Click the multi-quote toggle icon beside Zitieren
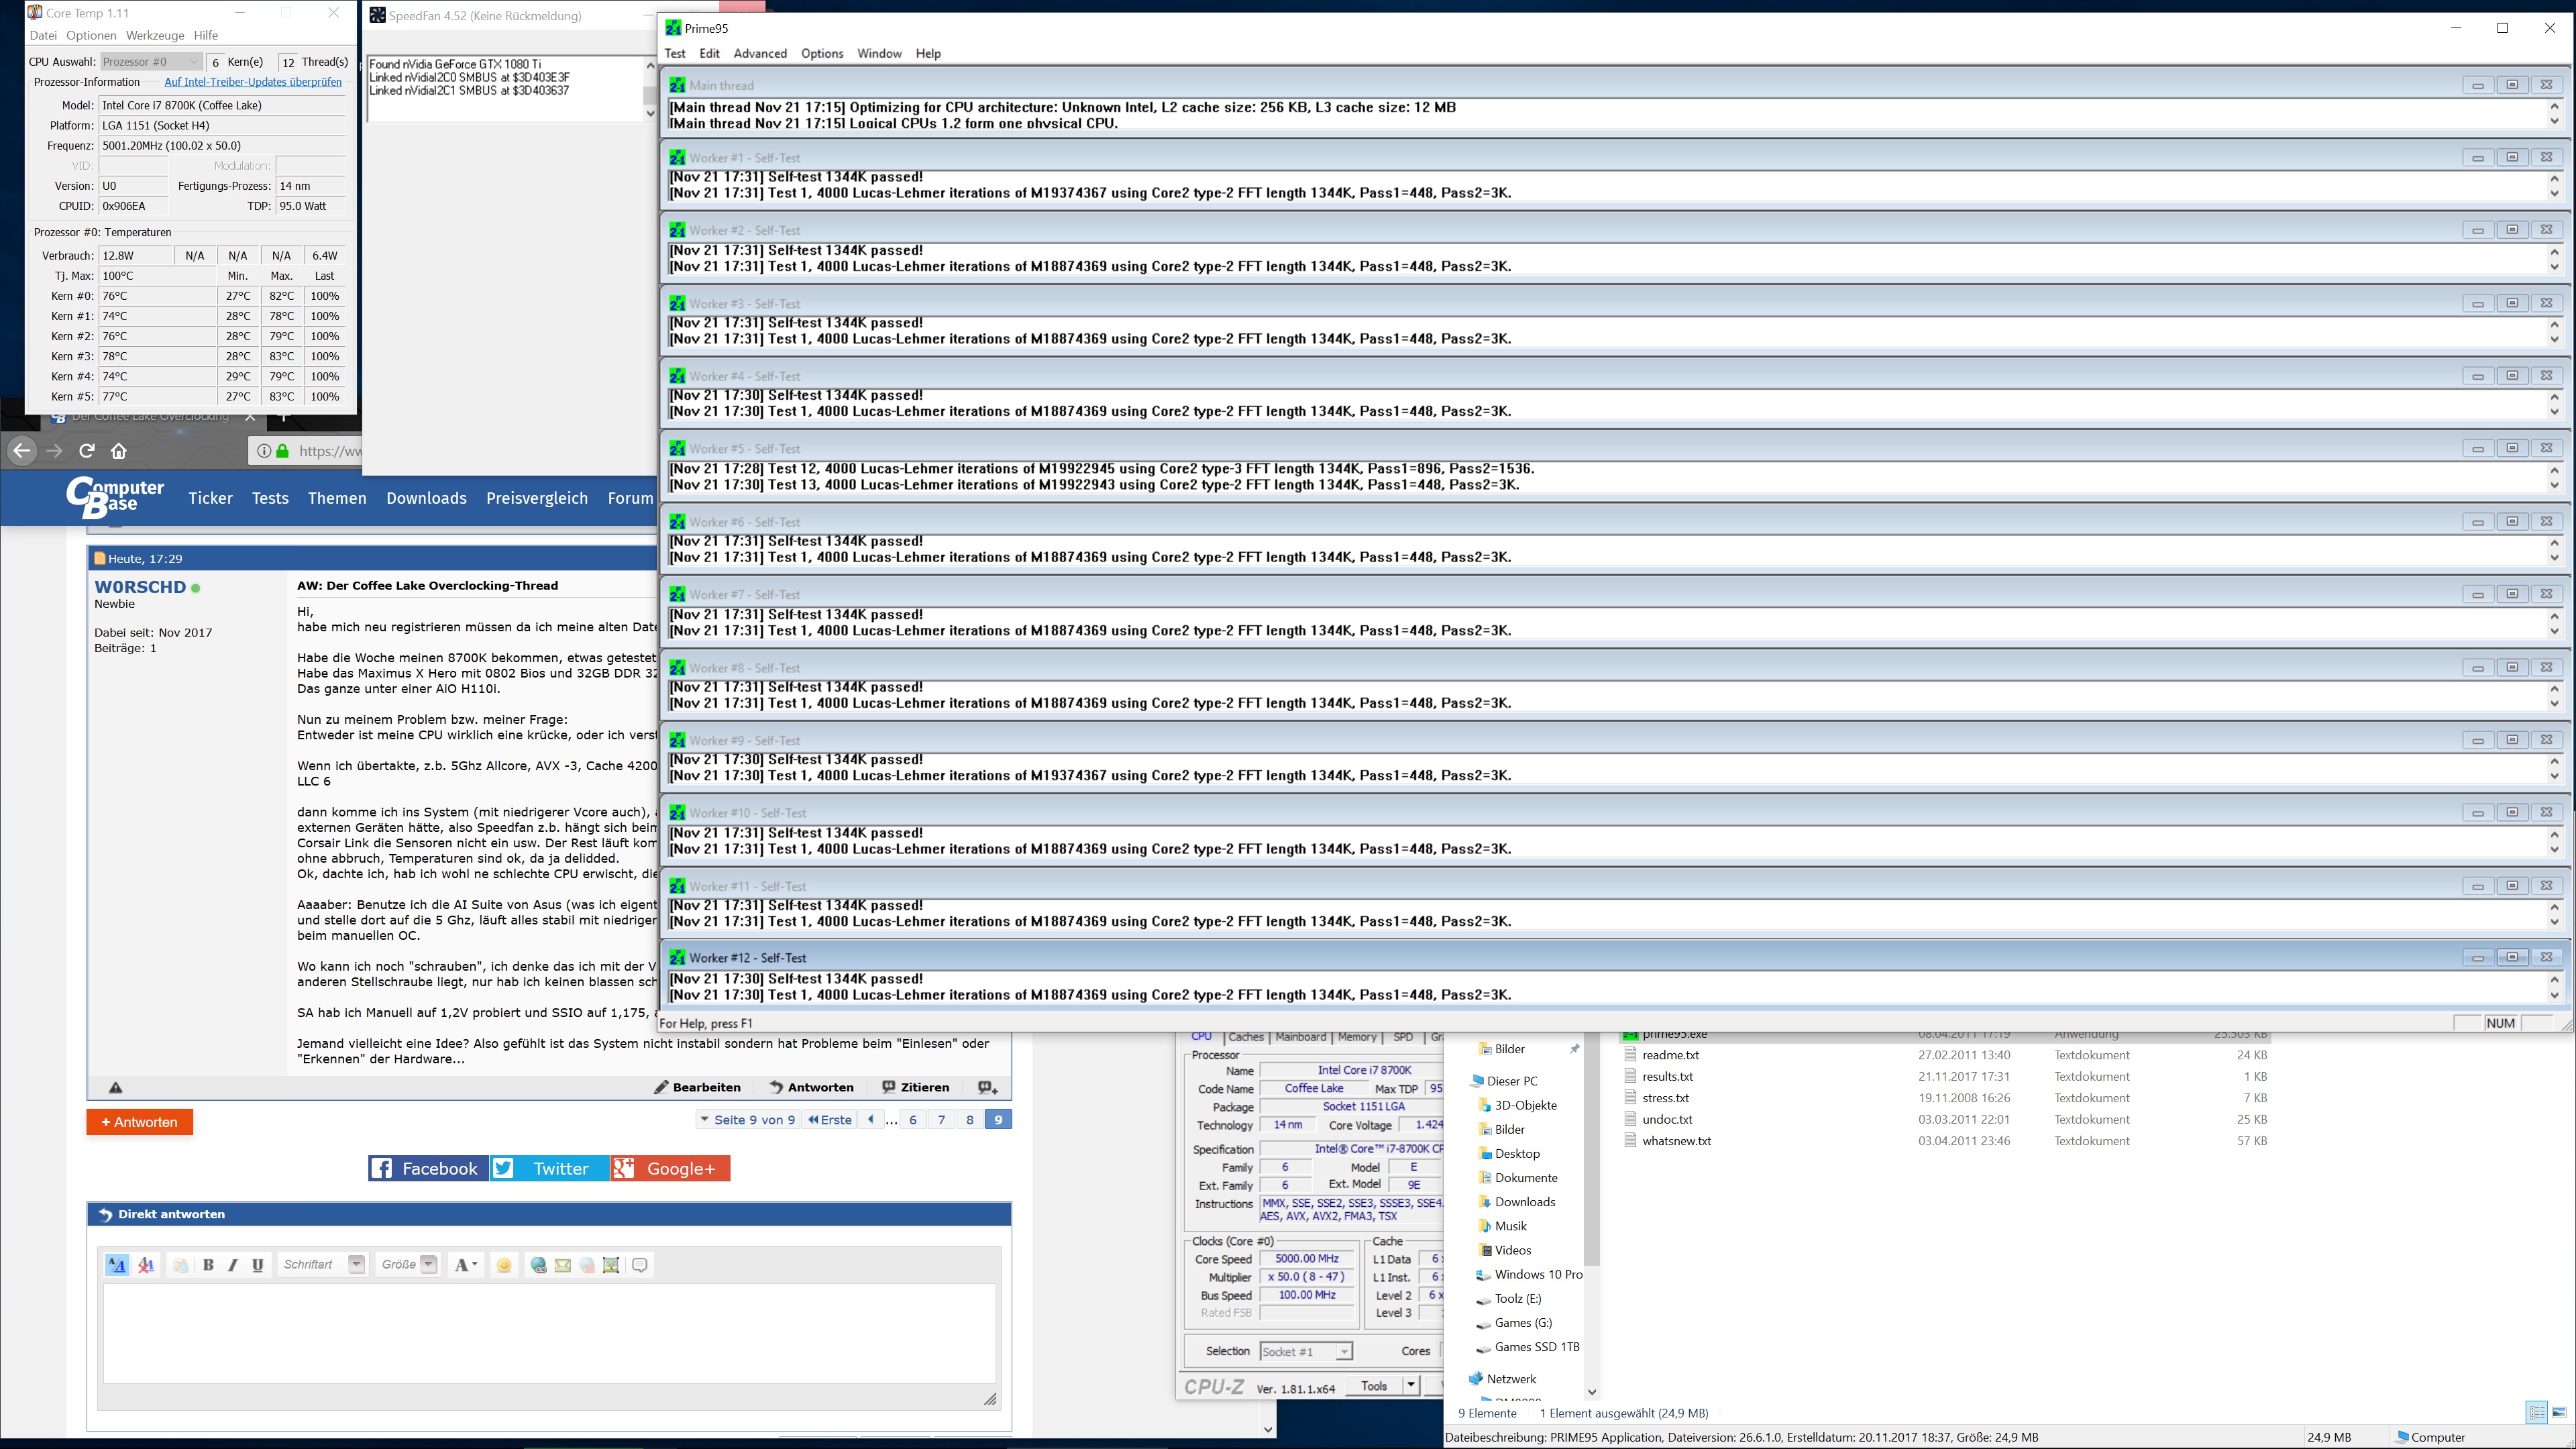Image resolution: width=2576 pixels, height=1449 pixels. [987, 1088]
